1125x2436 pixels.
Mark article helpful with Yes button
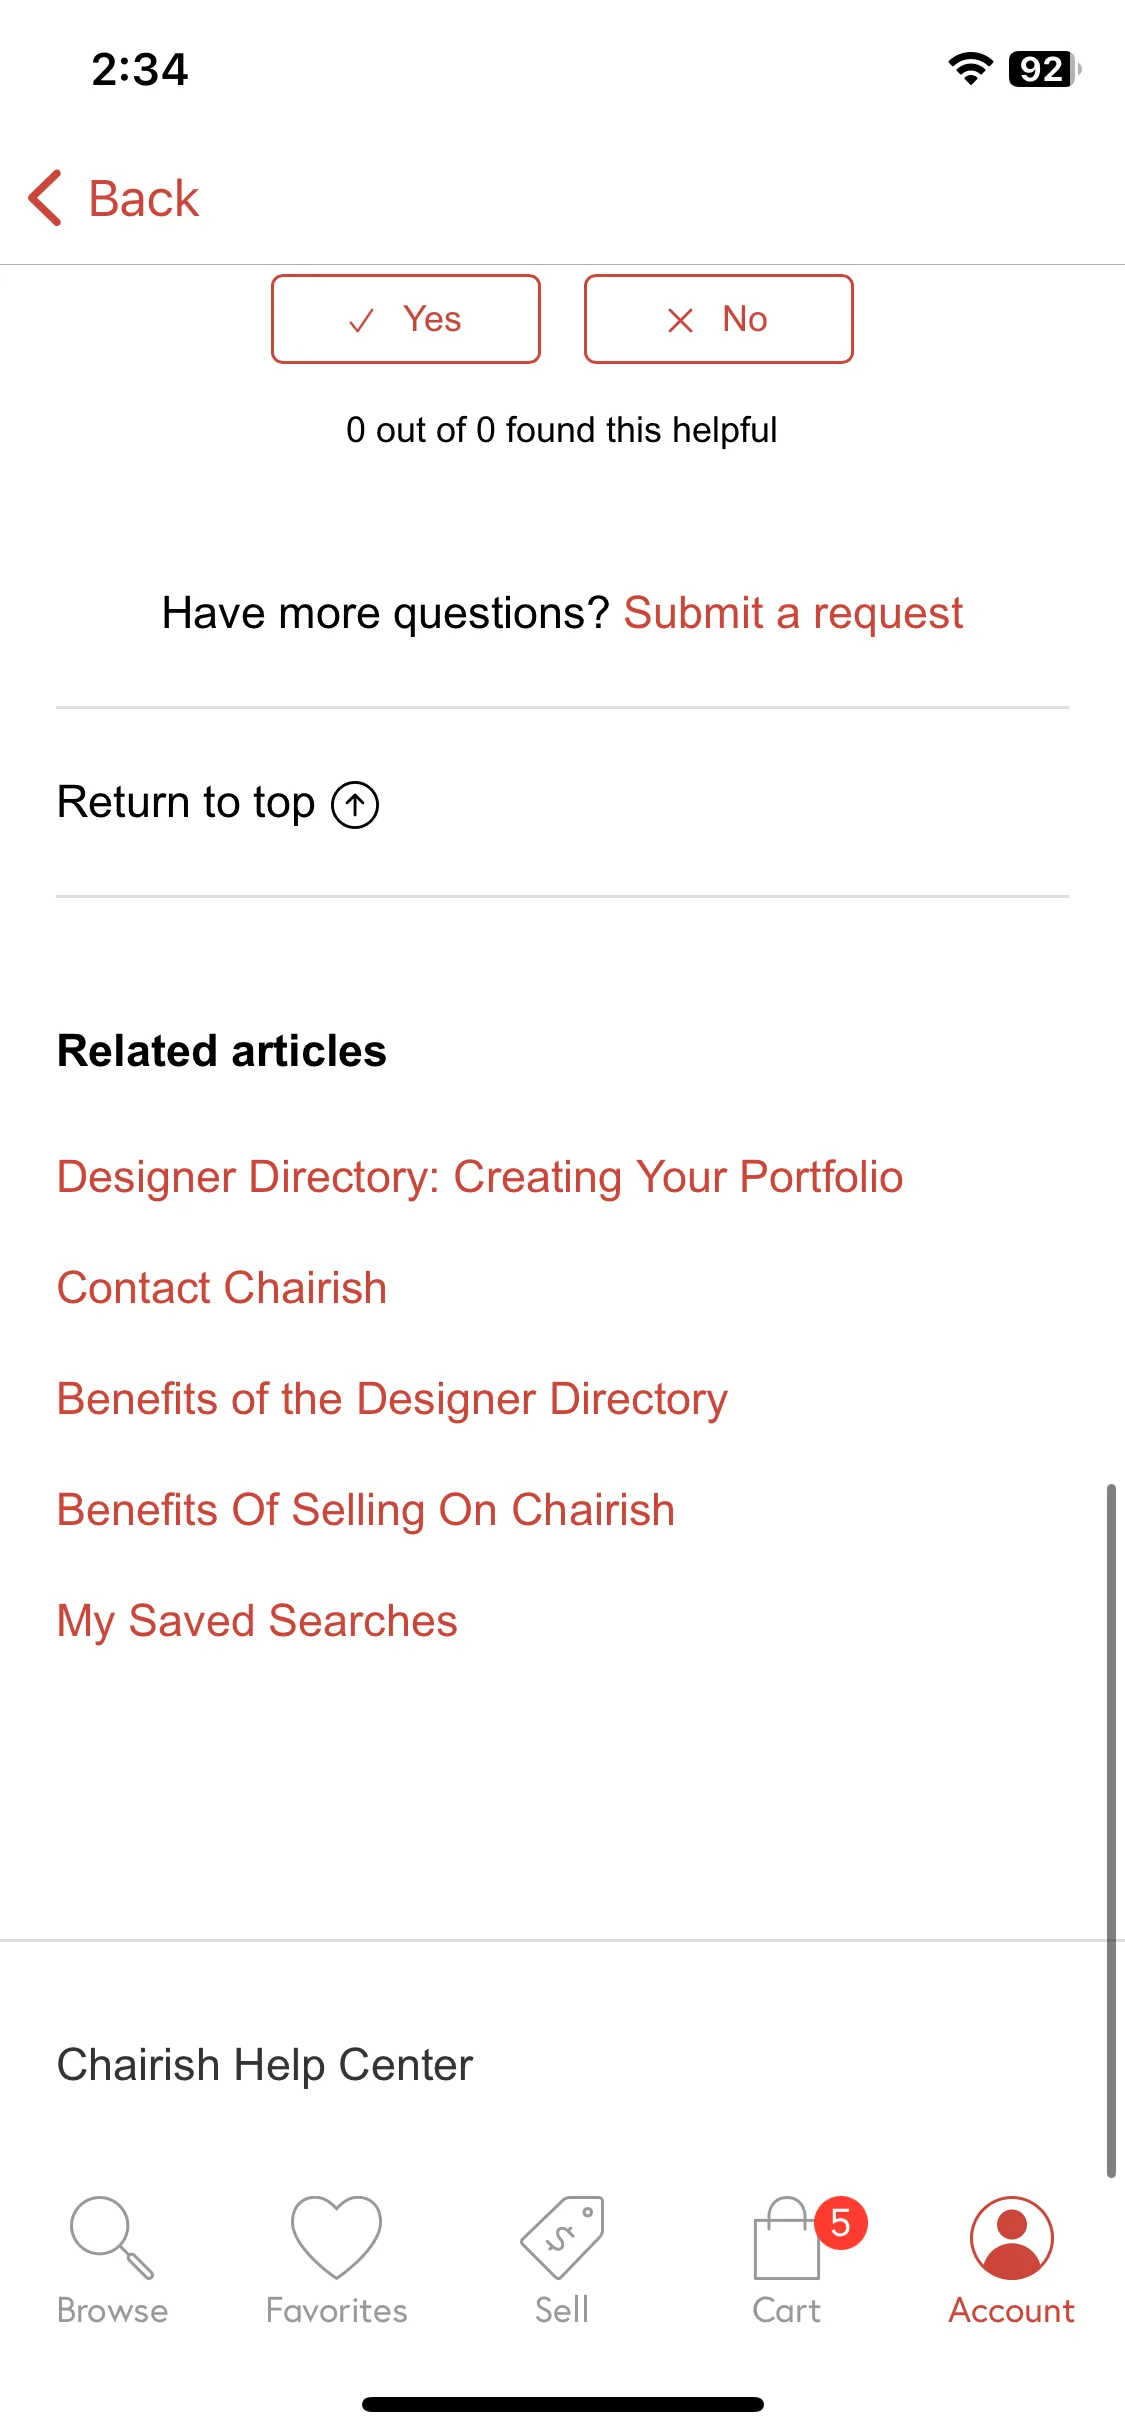click(406, 319)
